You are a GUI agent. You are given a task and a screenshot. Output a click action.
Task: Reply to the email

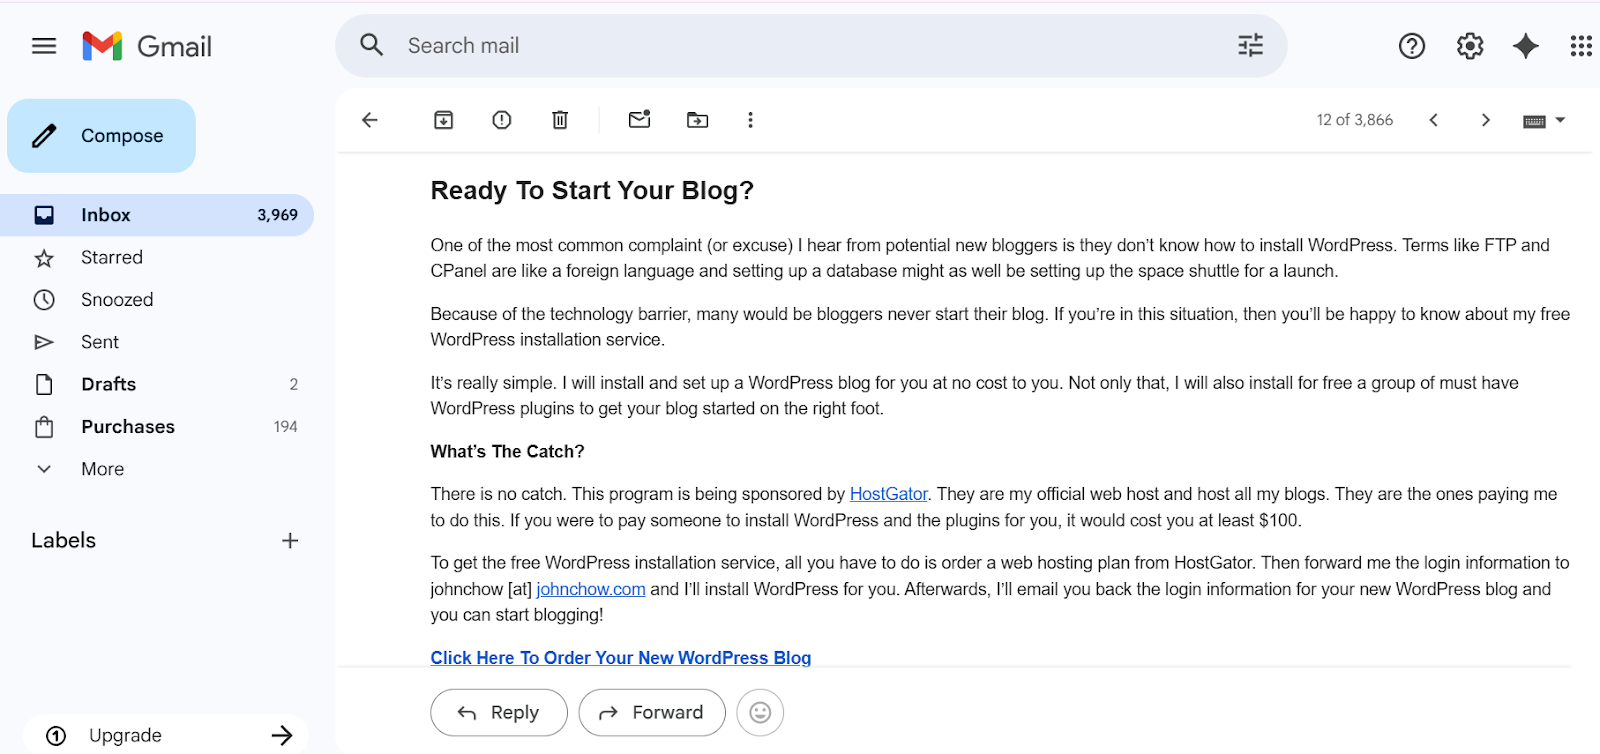click(498, 712)
